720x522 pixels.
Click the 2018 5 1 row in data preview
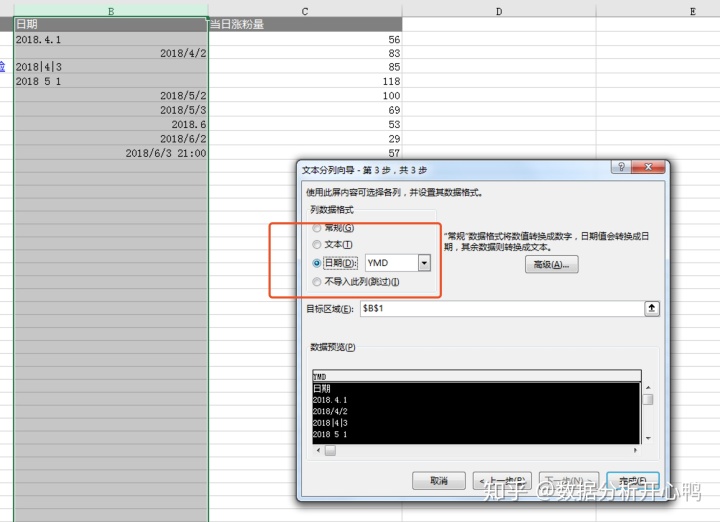pos(476,434)
